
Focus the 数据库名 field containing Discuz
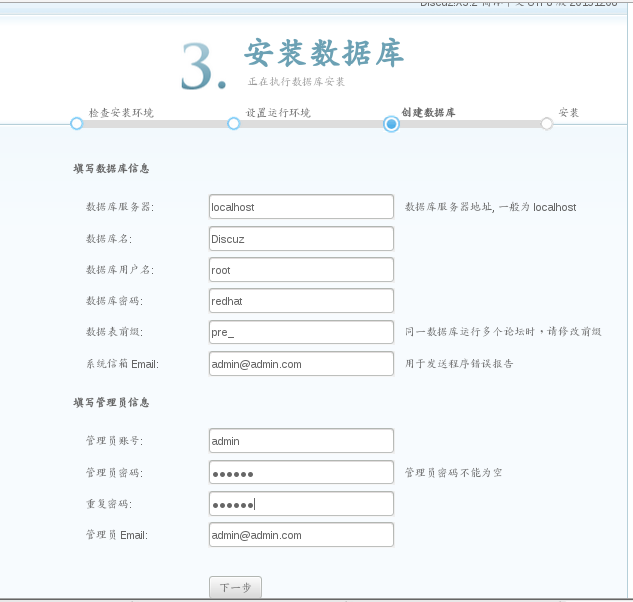(x=301, y=239)
